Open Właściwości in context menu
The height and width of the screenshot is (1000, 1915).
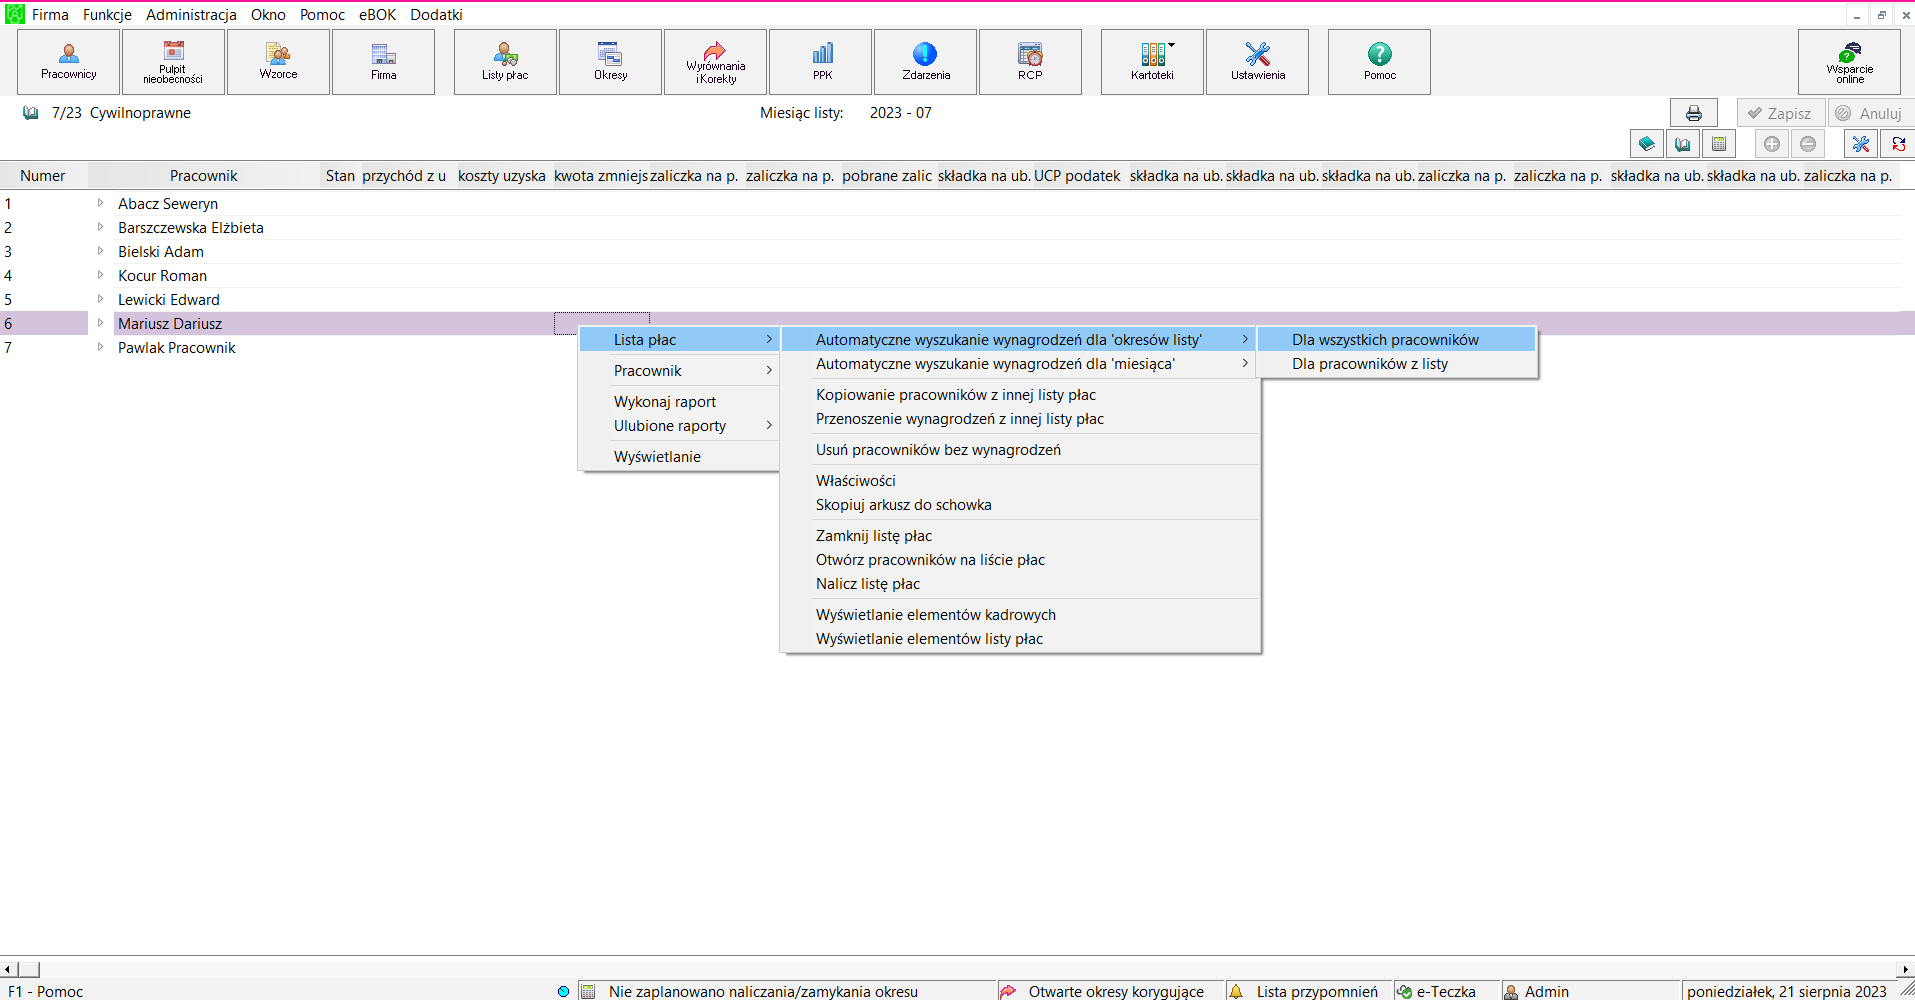click(x=1020, y=481)
